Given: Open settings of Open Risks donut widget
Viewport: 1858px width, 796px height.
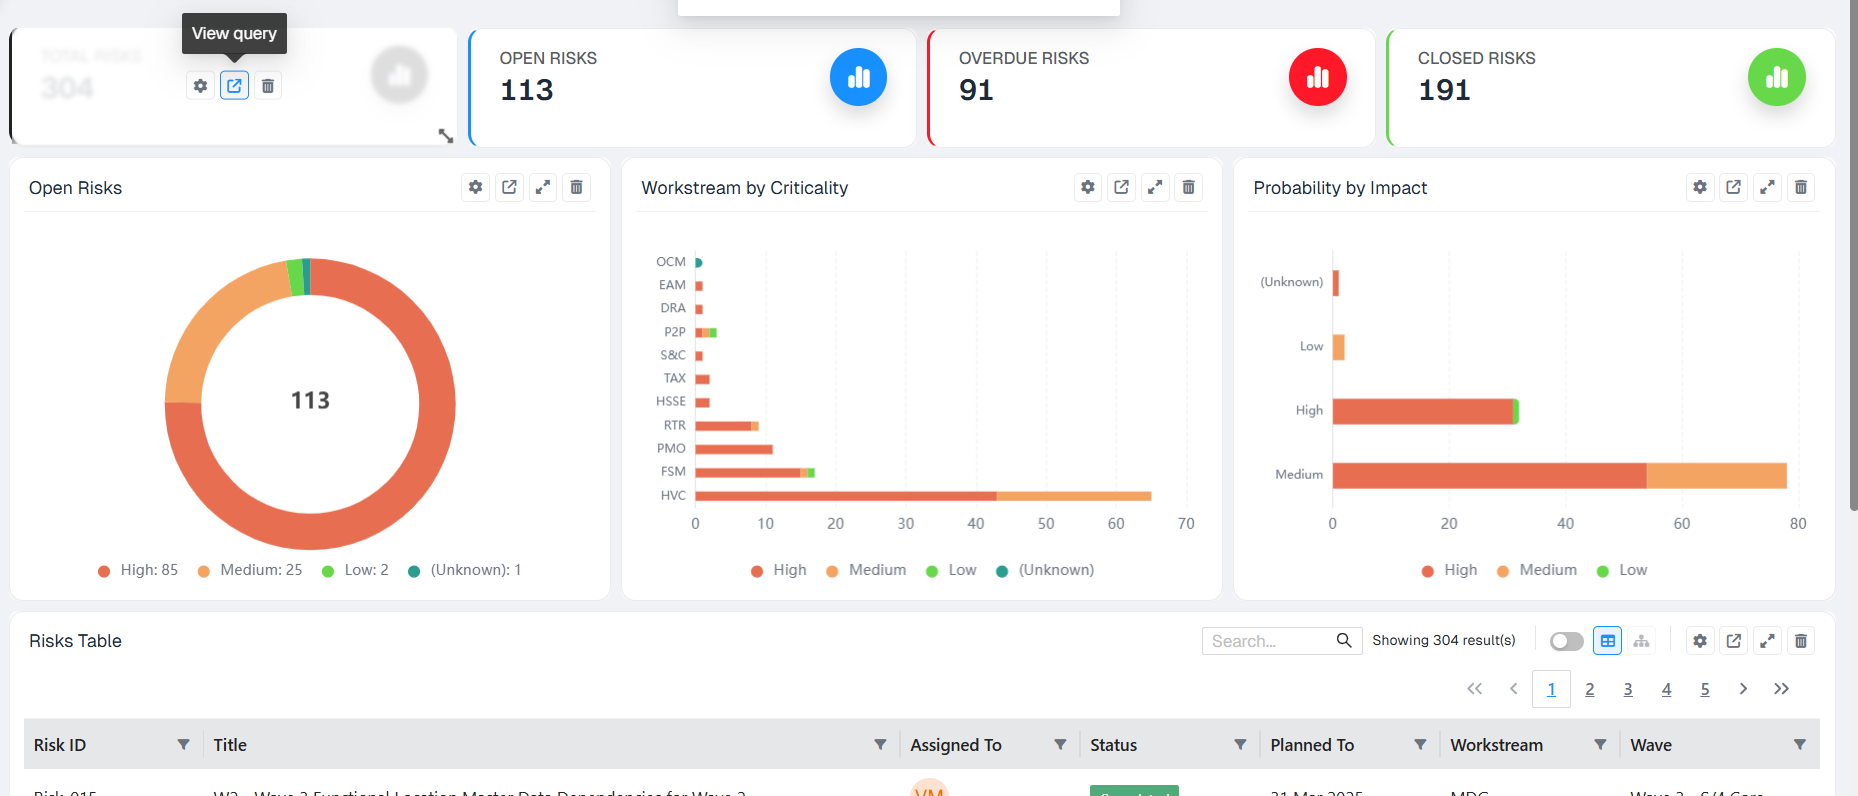Looking at the screenshot, I should click(476, 187).
